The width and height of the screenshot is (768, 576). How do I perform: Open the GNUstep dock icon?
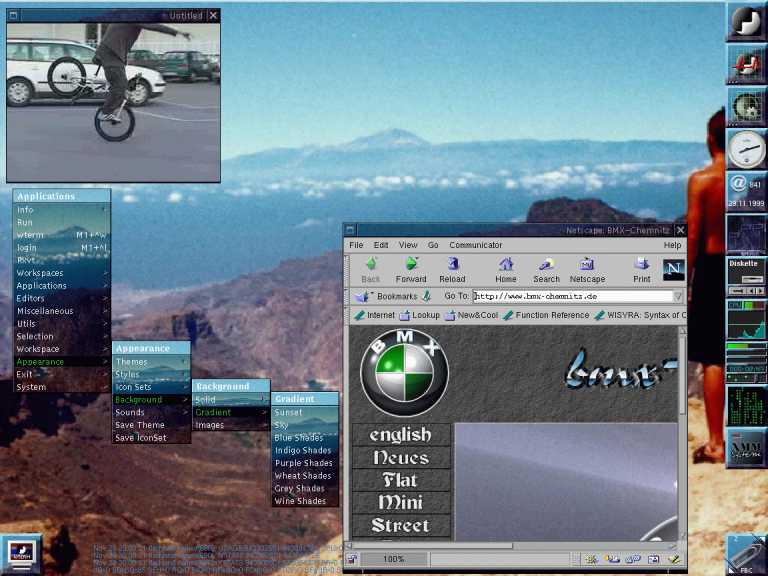click(x=746, y=22)
